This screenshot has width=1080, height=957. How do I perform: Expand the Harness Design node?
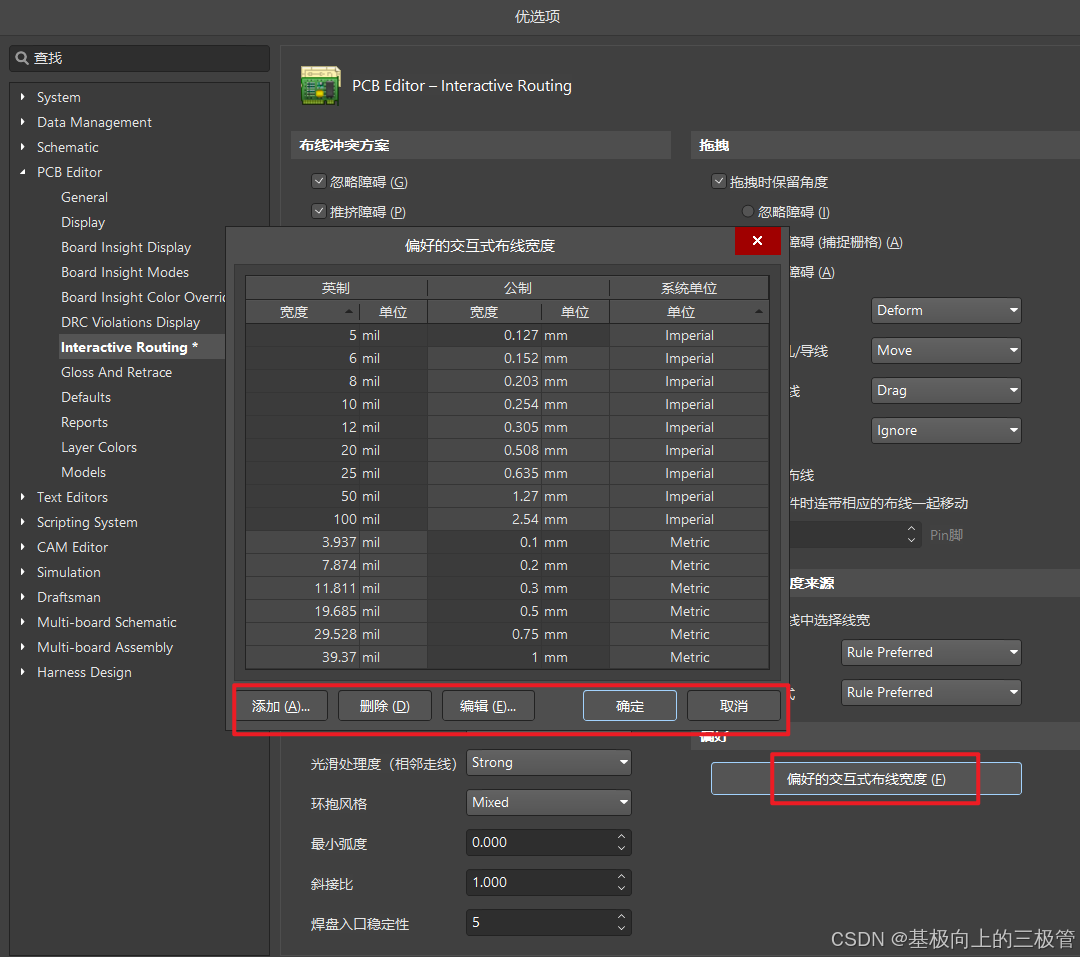coord(23,672)
